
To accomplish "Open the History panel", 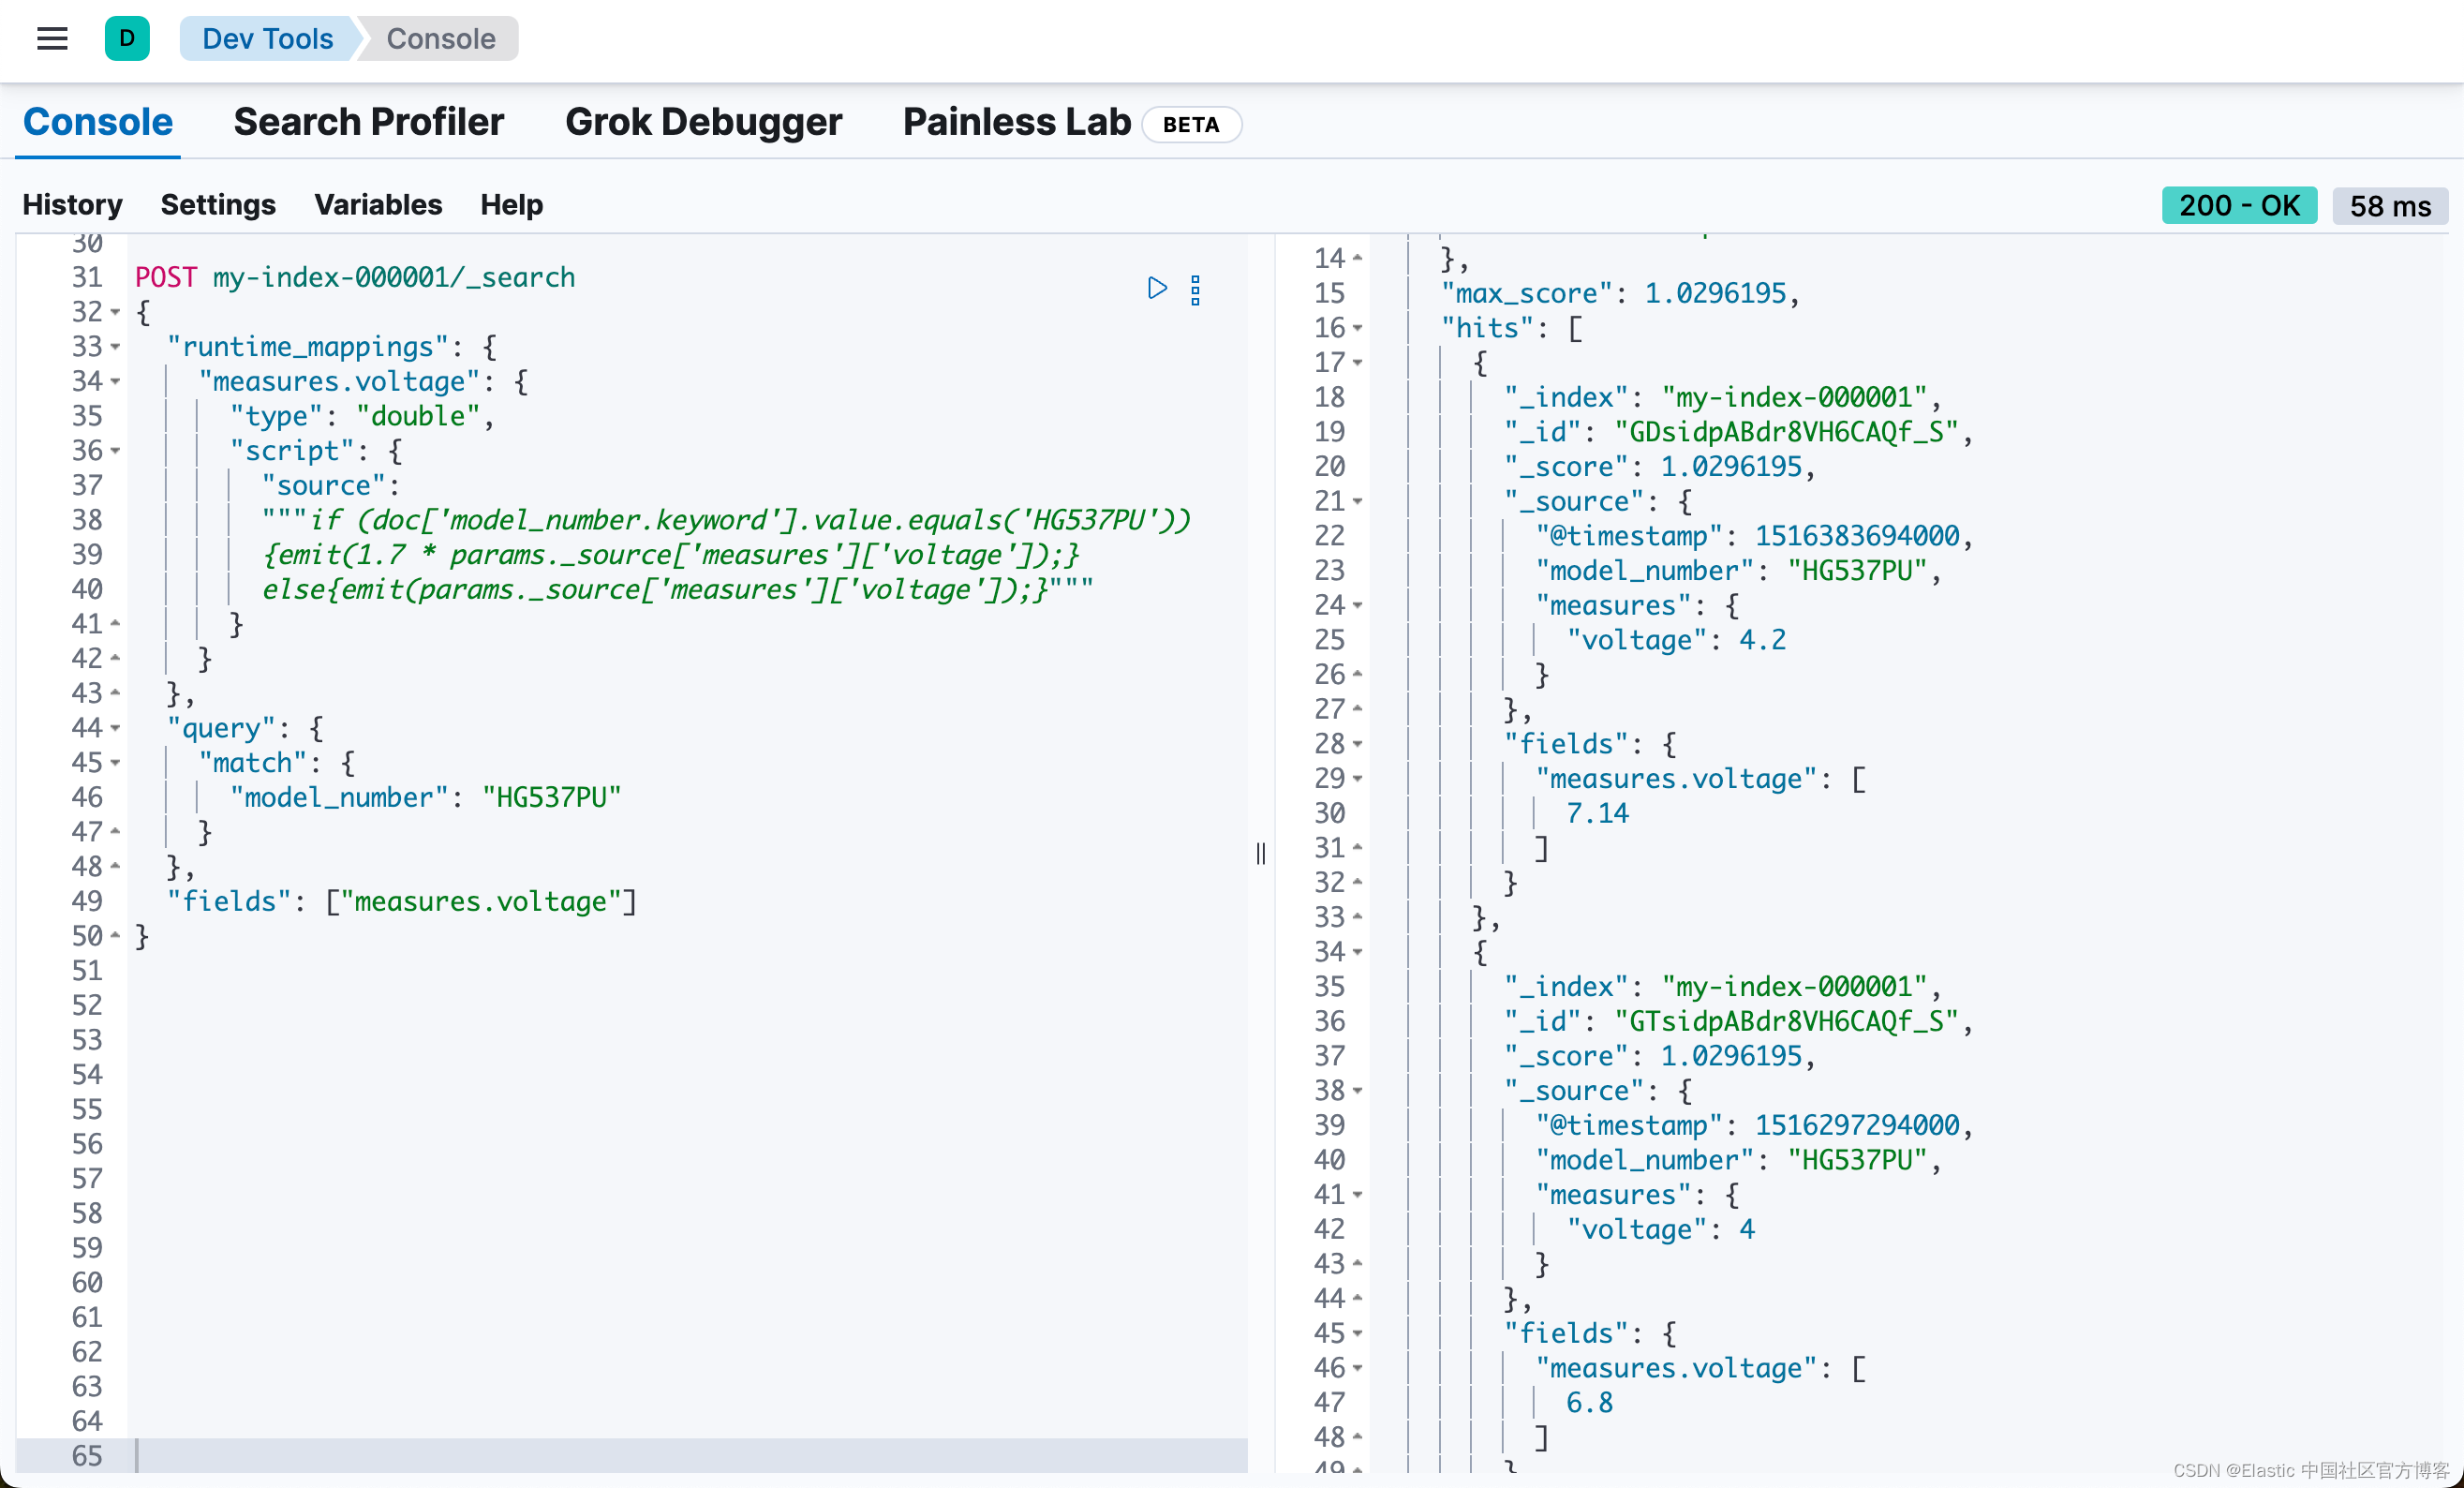I will tap(71, 204).
